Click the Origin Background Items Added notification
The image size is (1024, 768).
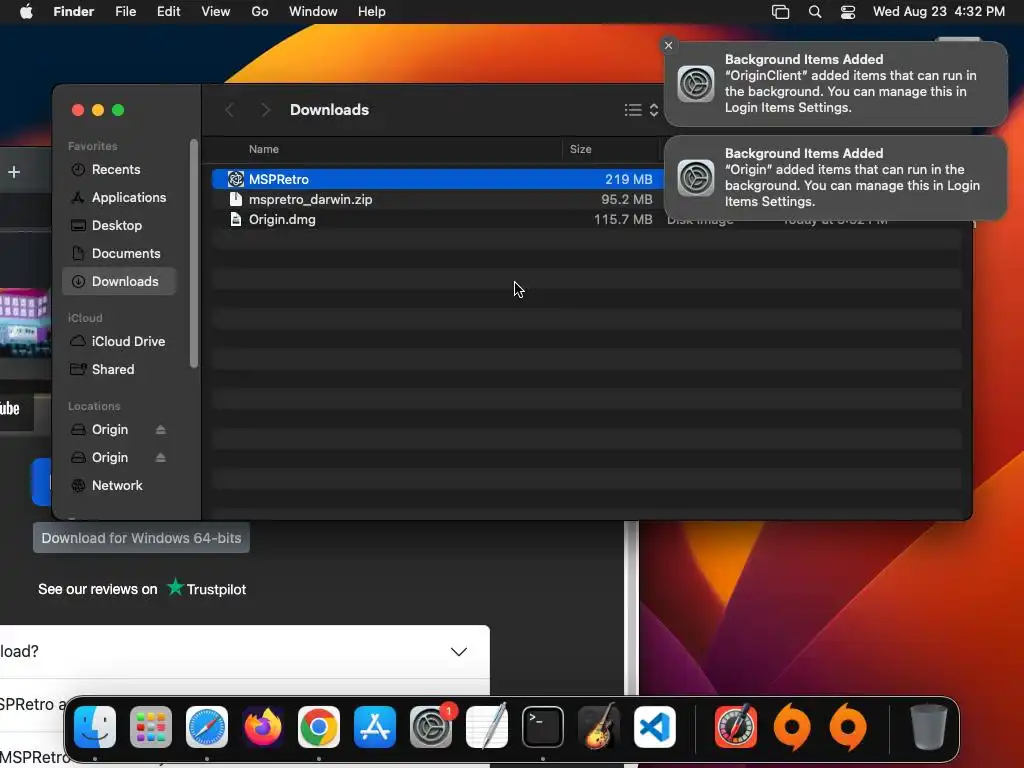836,178
